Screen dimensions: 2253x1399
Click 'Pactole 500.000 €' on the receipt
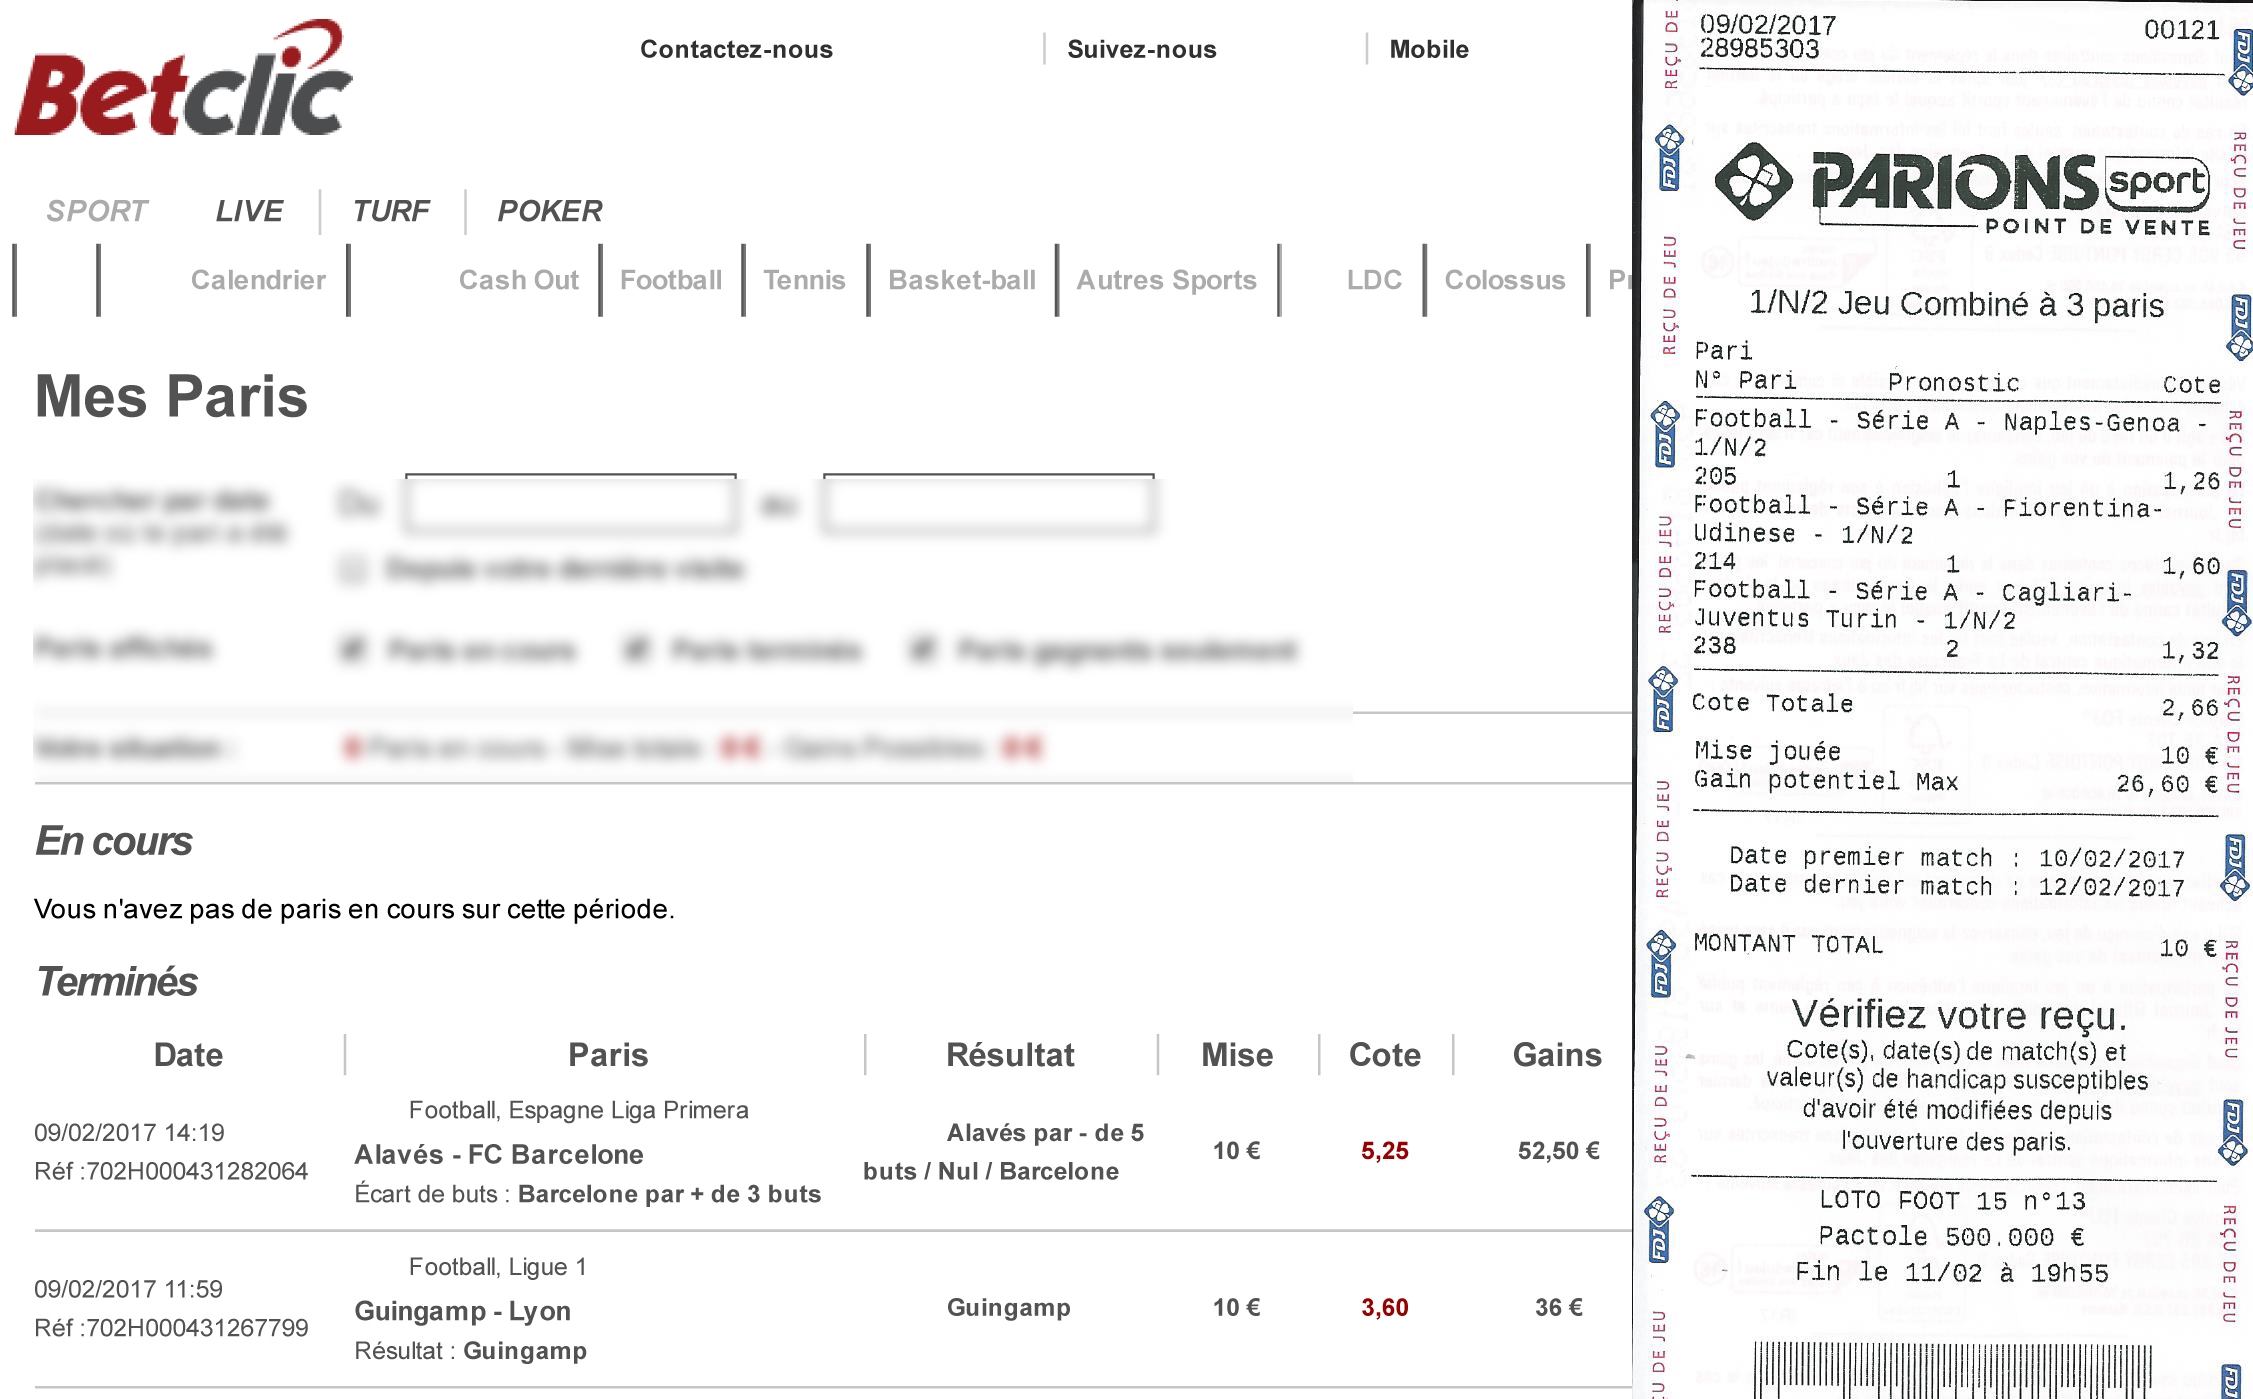pyautogui.click(x=1951, y=1237)
